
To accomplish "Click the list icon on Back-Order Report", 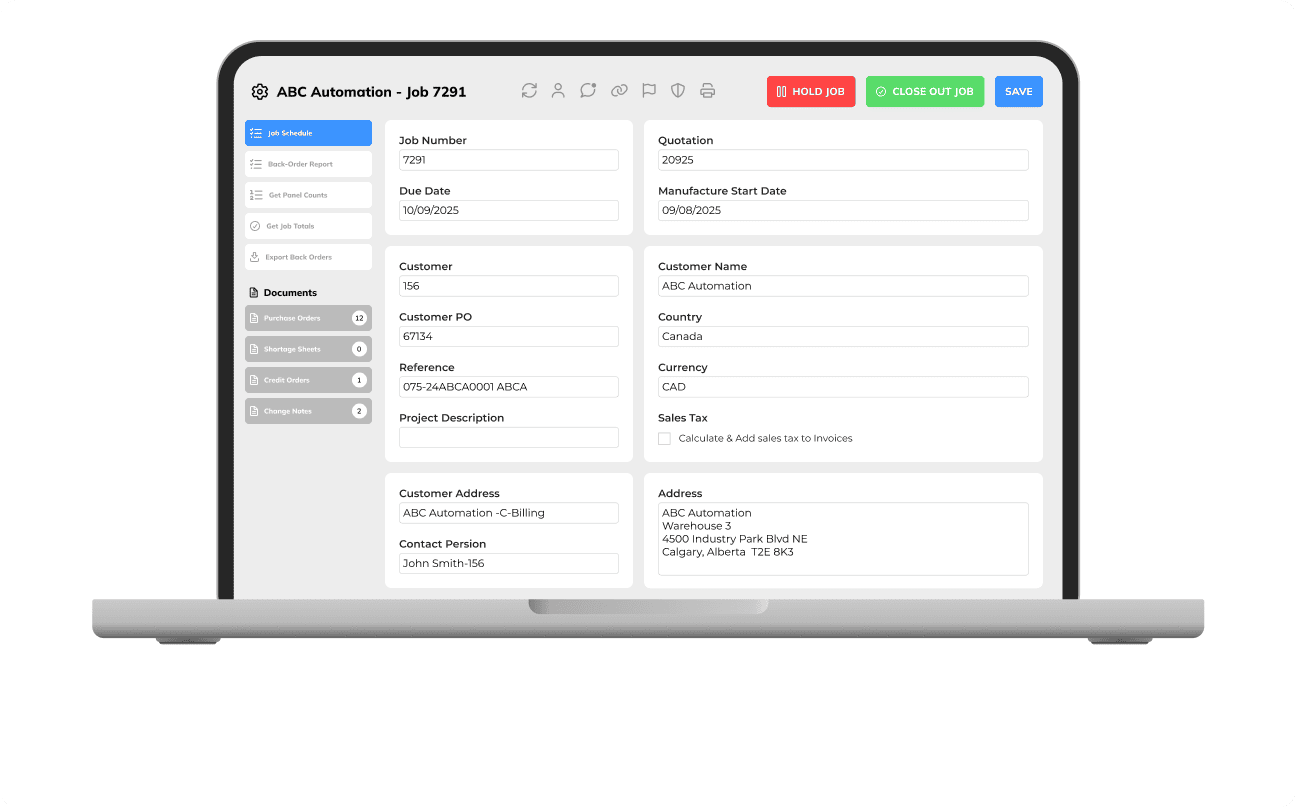I will 256,164.
